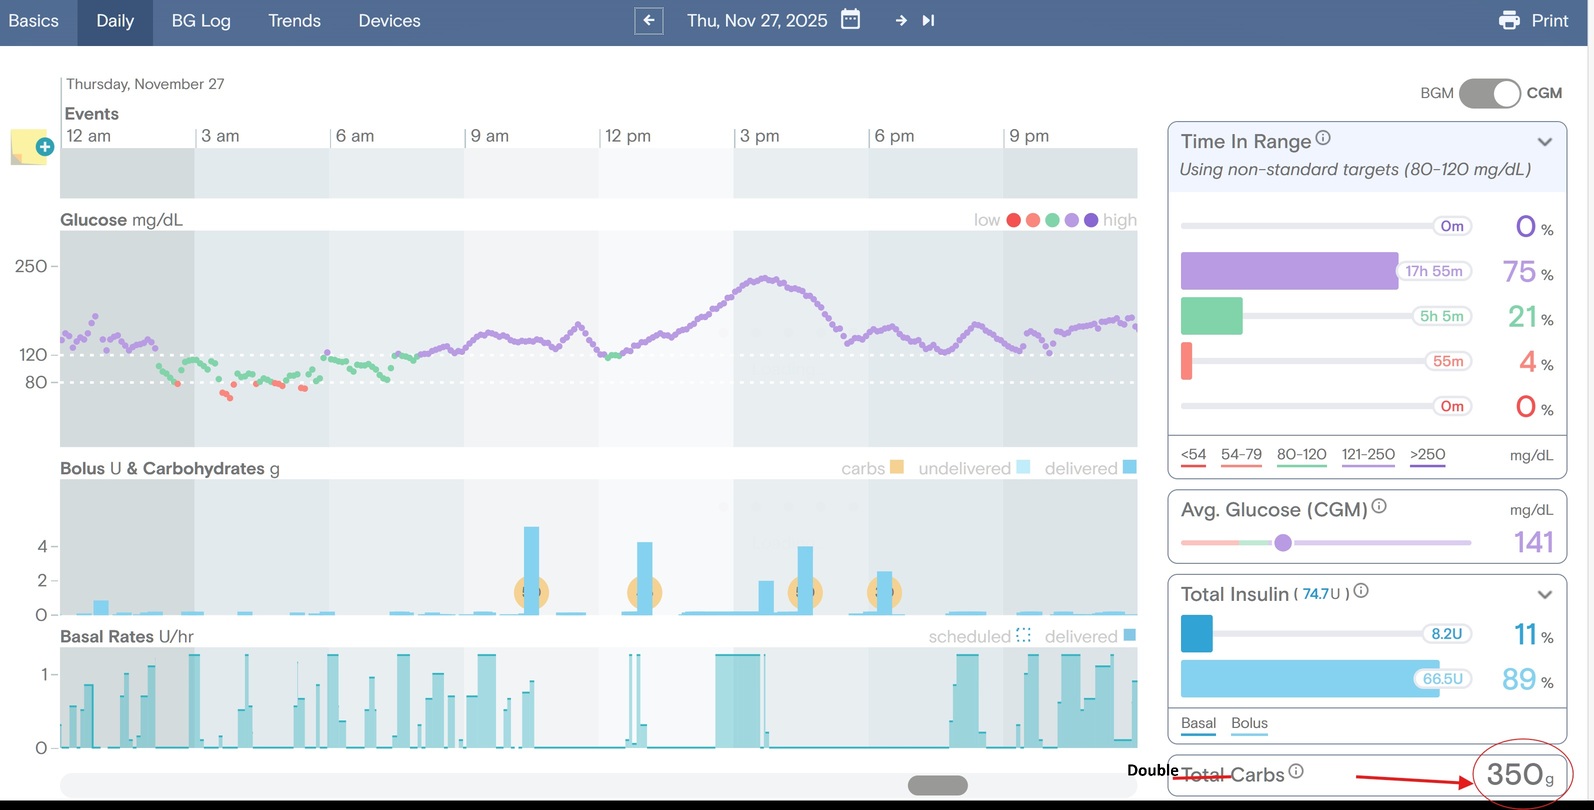Select the carb circle midway between 3 pm and 6 pm
The height and width of the screenshot is (810, 1594).
pyautogui.click(x=805, y=592)
